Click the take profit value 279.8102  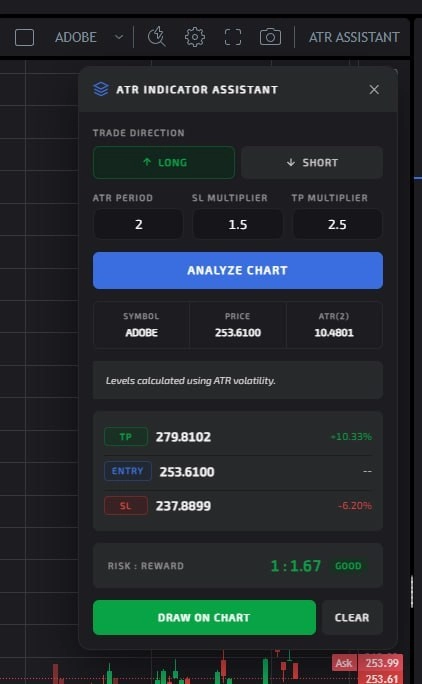183,437
